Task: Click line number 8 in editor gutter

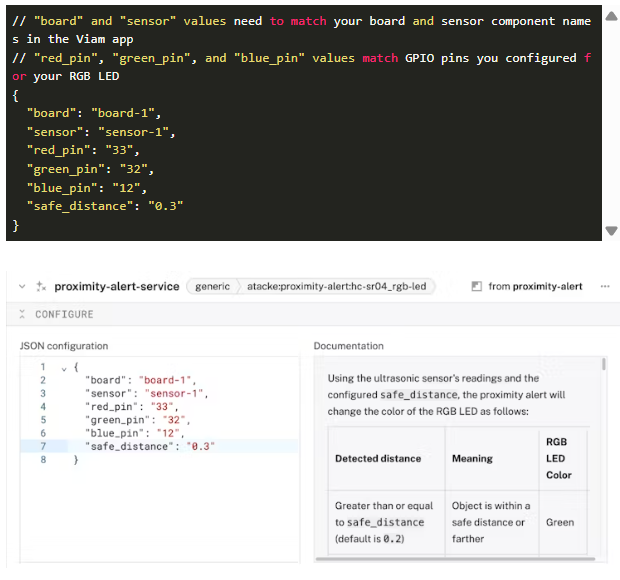Action: point(43,459)
